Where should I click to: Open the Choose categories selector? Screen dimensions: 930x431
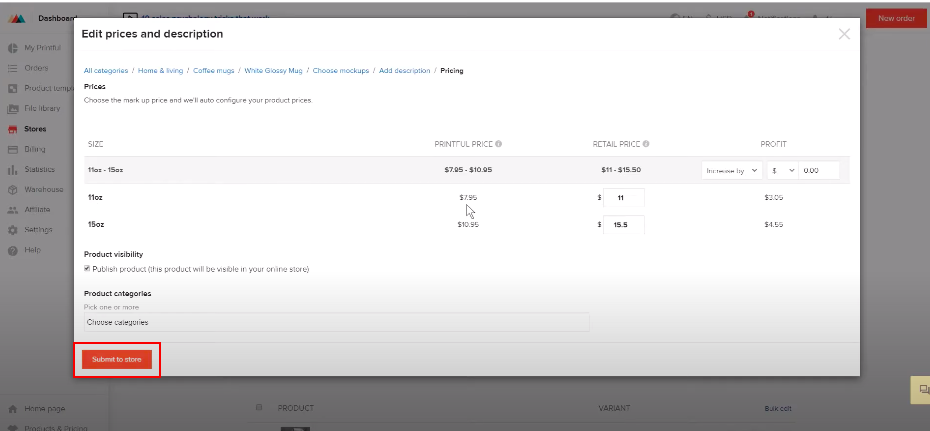[336, 322]
